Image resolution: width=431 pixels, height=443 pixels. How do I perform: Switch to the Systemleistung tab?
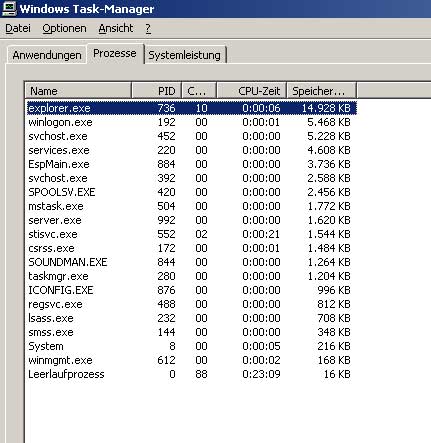coord(185,55)
